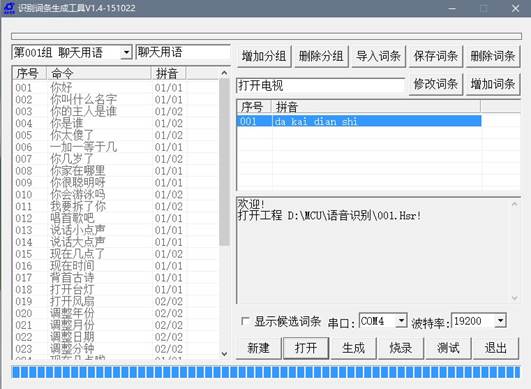Select command row 调整分钟
This screenshot has width=531, height=389.
coord(115,349)
